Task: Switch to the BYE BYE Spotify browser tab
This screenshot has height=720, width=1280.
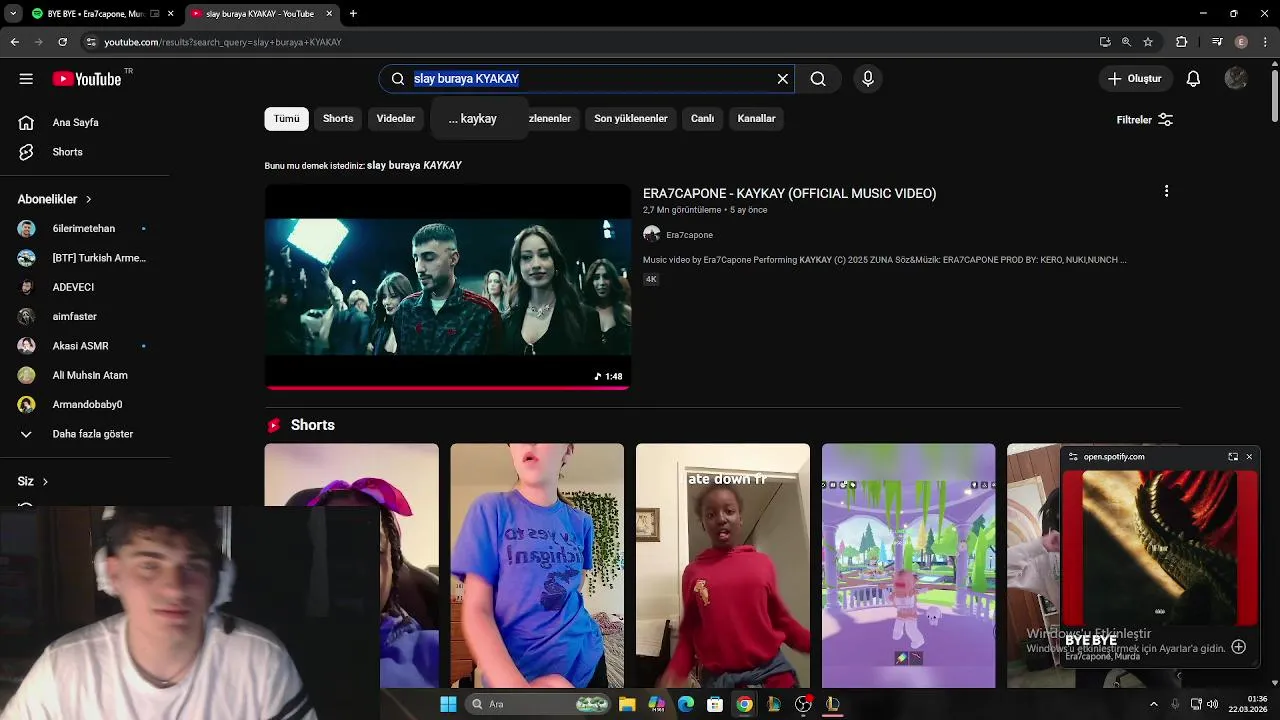Action: point(95,14)
